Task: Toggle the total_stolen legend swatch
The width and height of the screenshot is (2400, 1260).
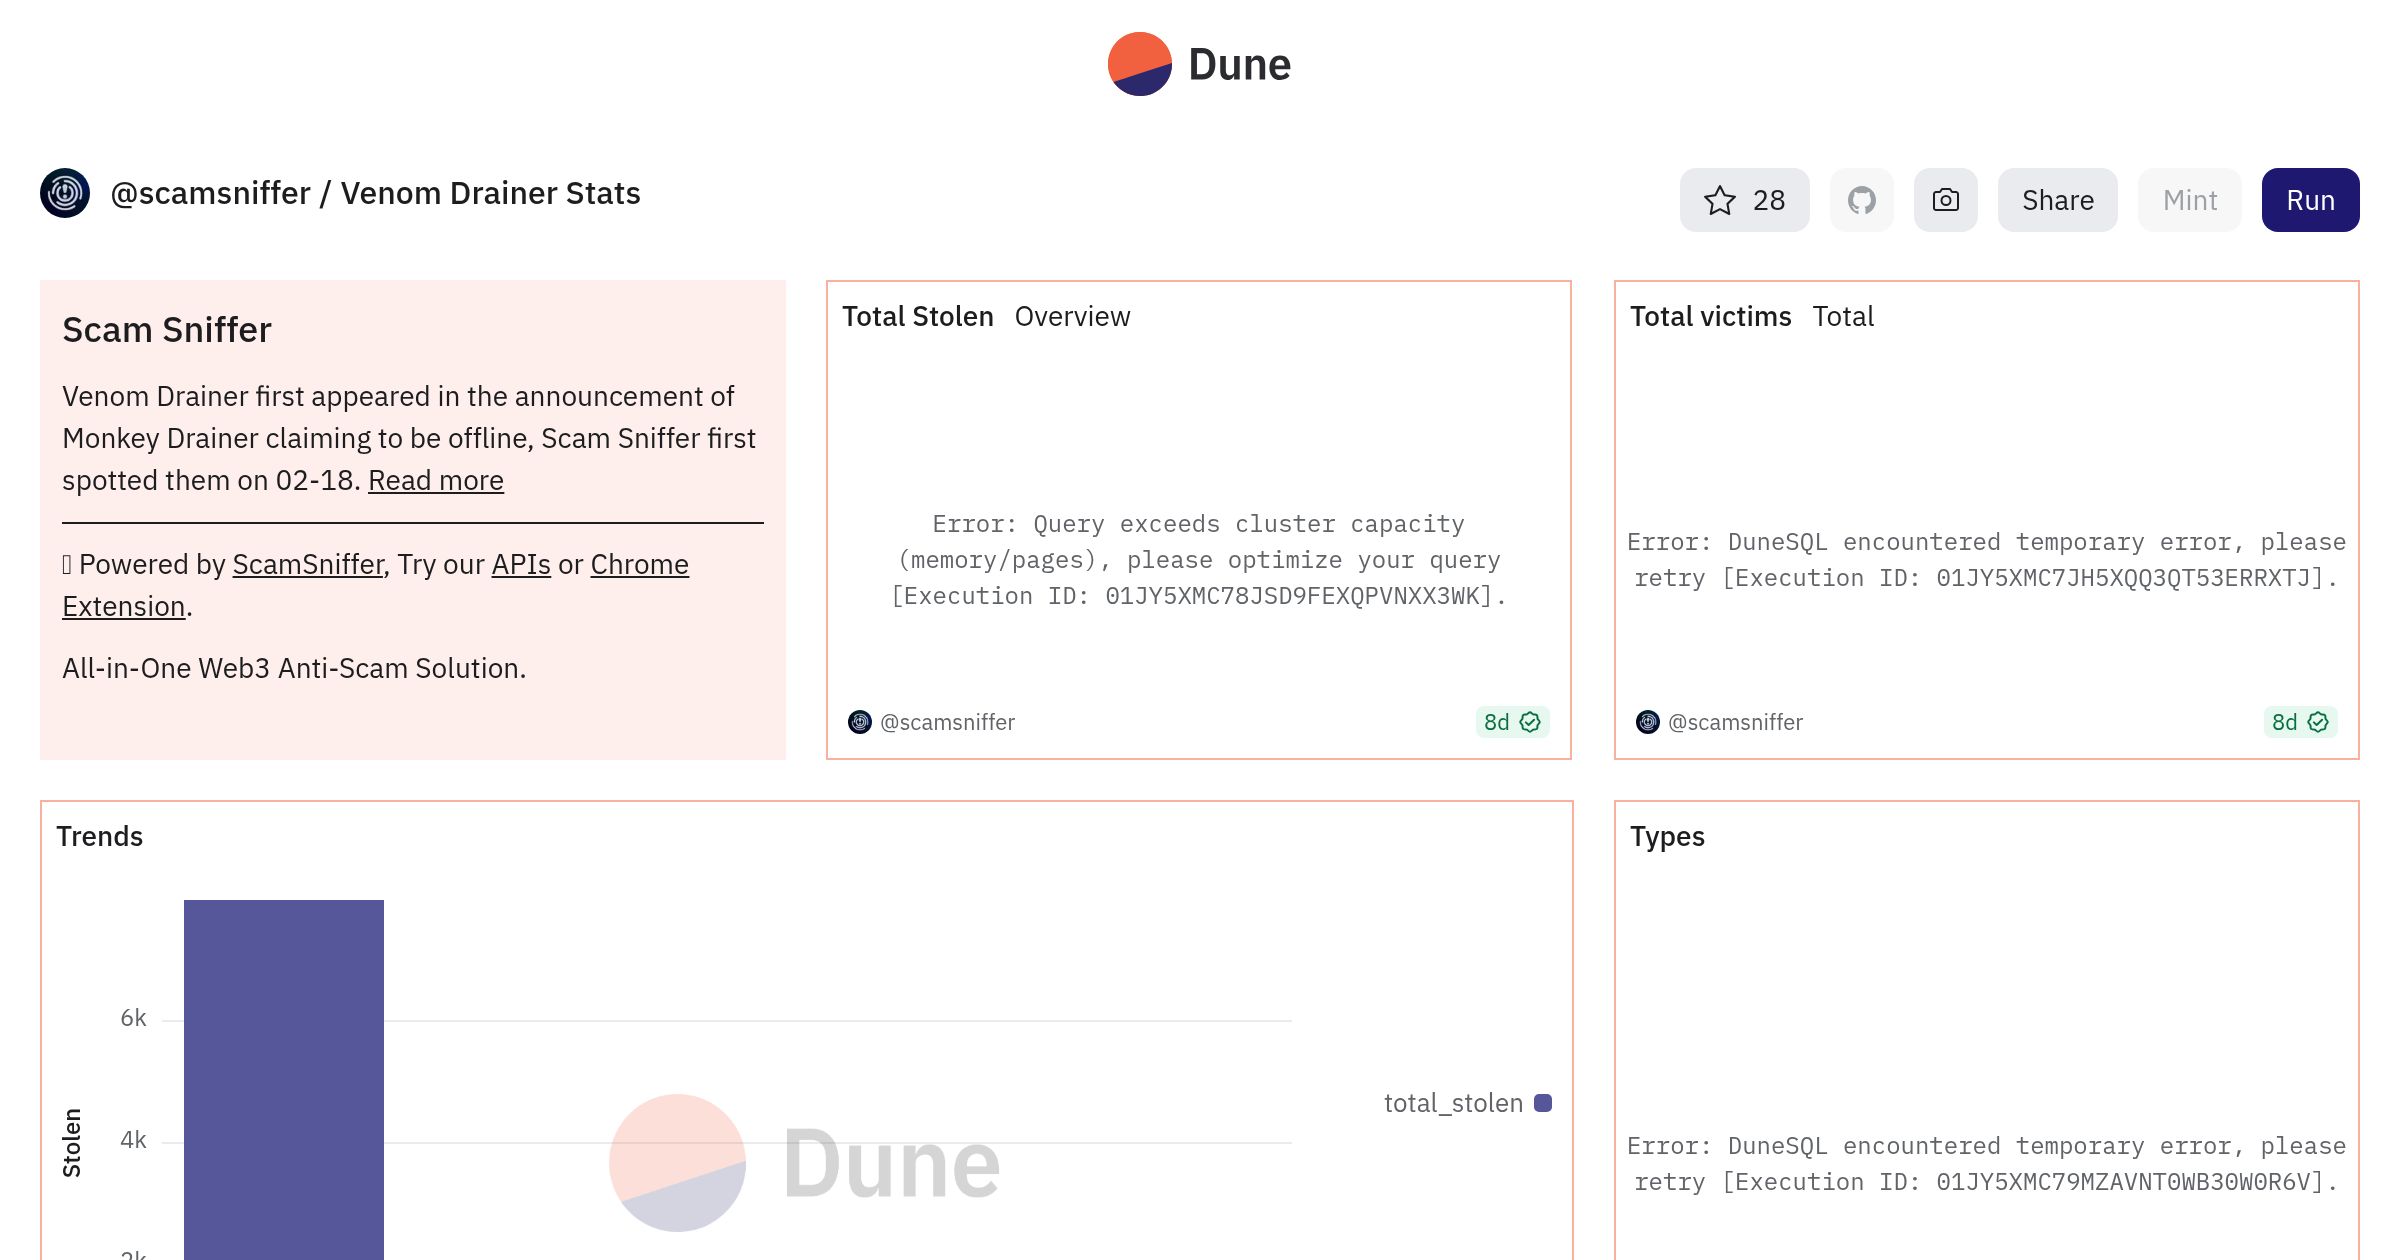Action: tap(1543, 1103)
